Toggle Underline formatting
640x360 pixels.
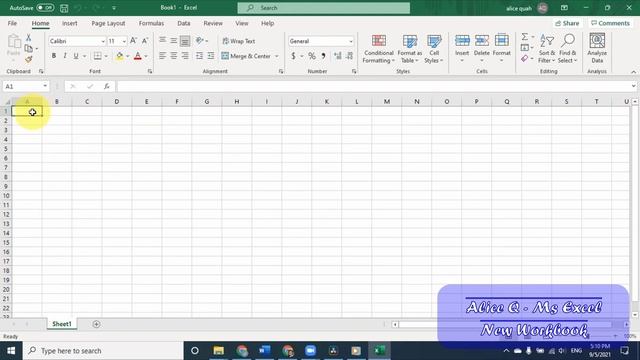(x=76, y=56)
